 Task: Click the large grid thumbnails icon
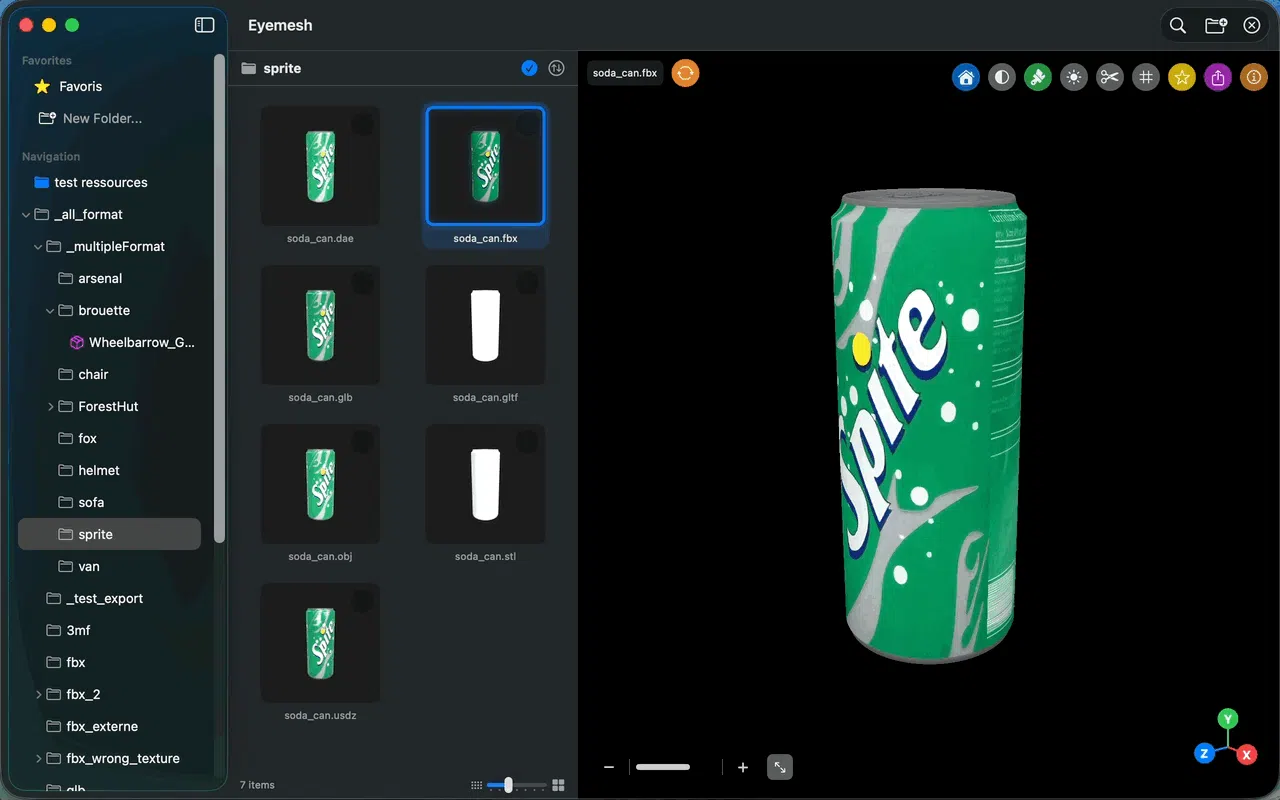point(559,785)
